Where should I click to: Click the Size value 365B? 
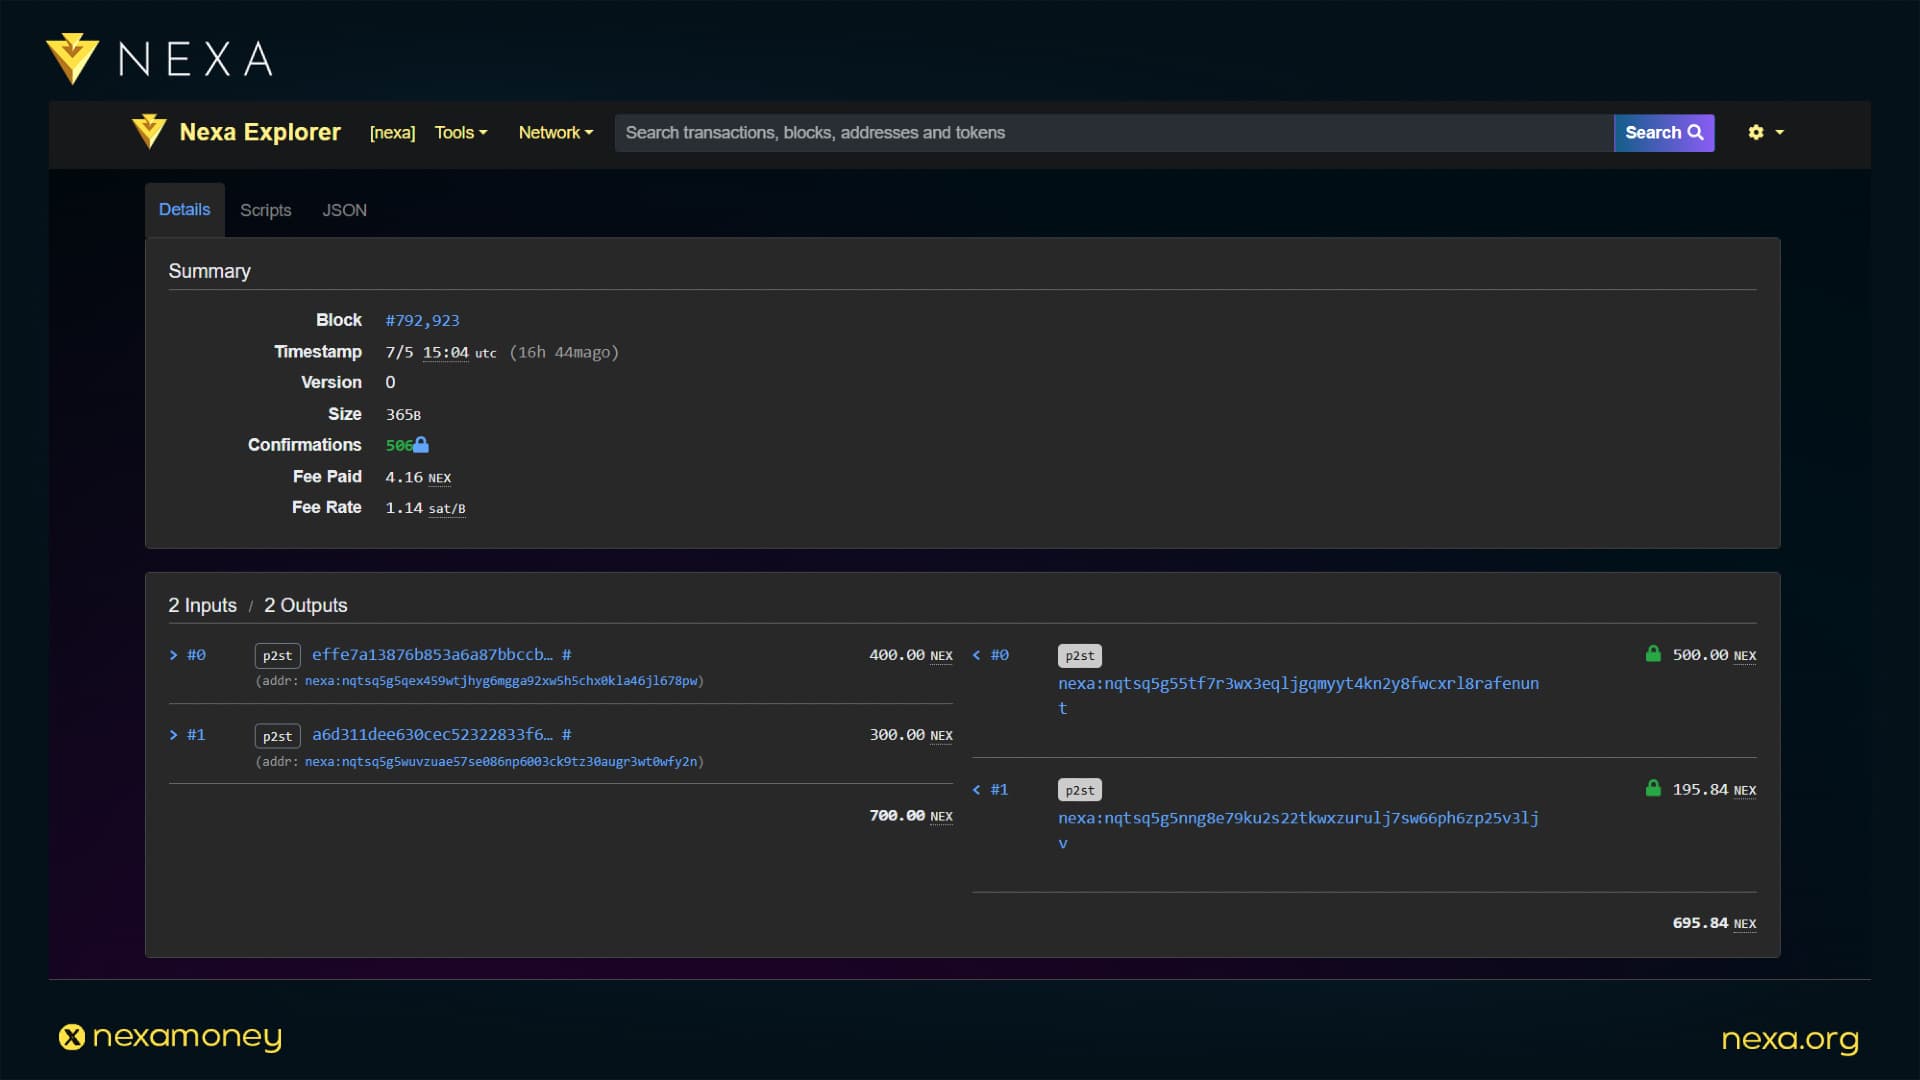tap(403, 415)
